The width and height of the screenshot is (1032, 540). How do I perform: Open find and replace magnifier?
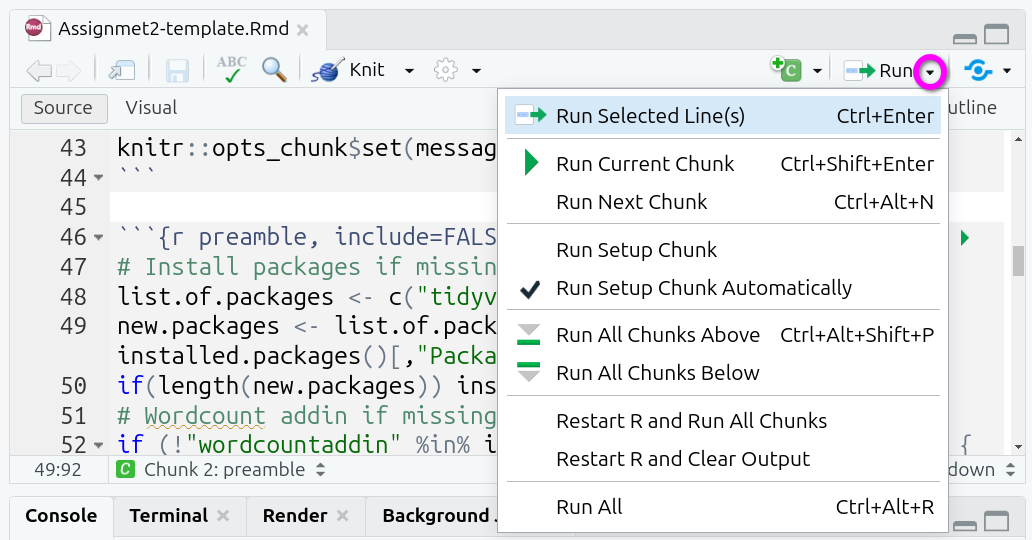click(x=274, y=69)
